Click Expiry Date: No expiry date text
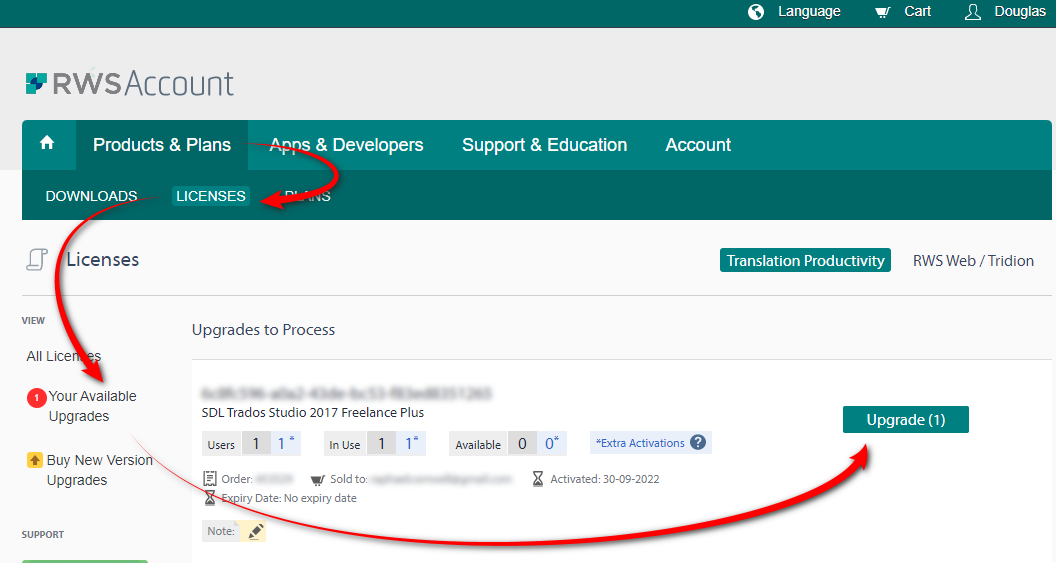 289,498
